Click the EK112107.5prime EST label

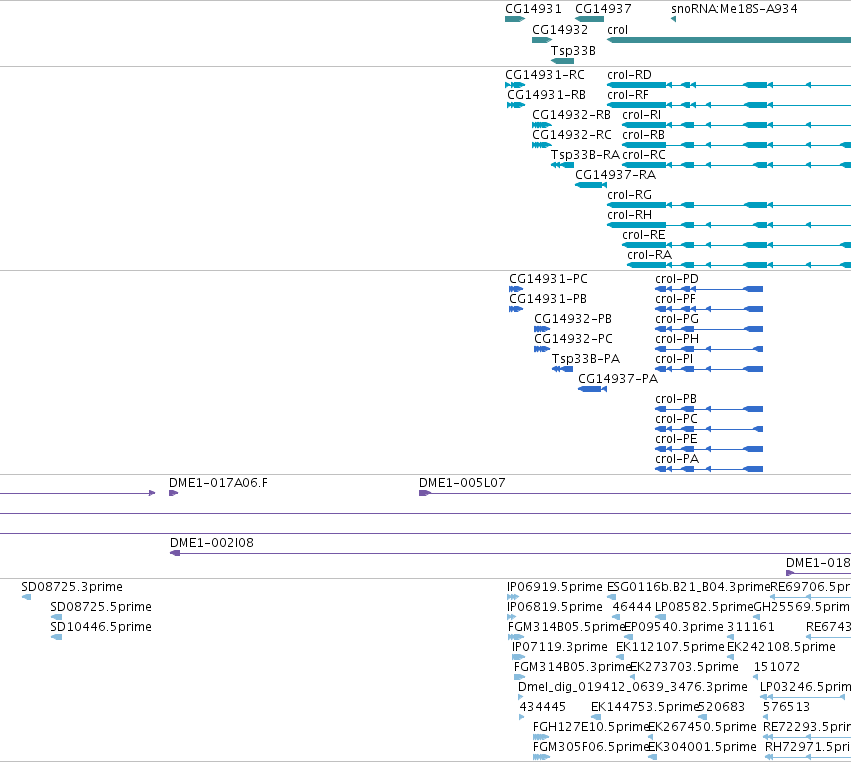[670, 647]
